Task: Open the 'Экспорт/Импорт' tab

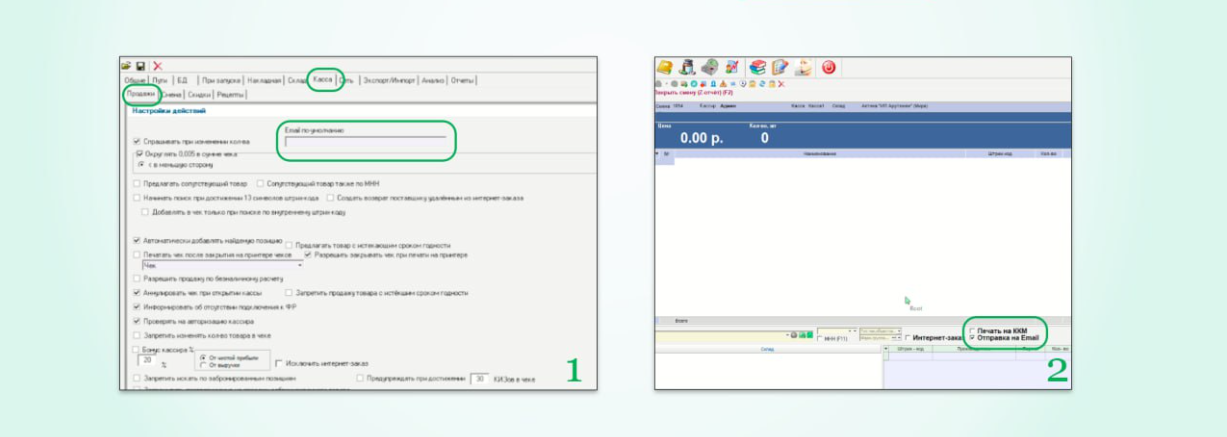Action: pos(389,80)
